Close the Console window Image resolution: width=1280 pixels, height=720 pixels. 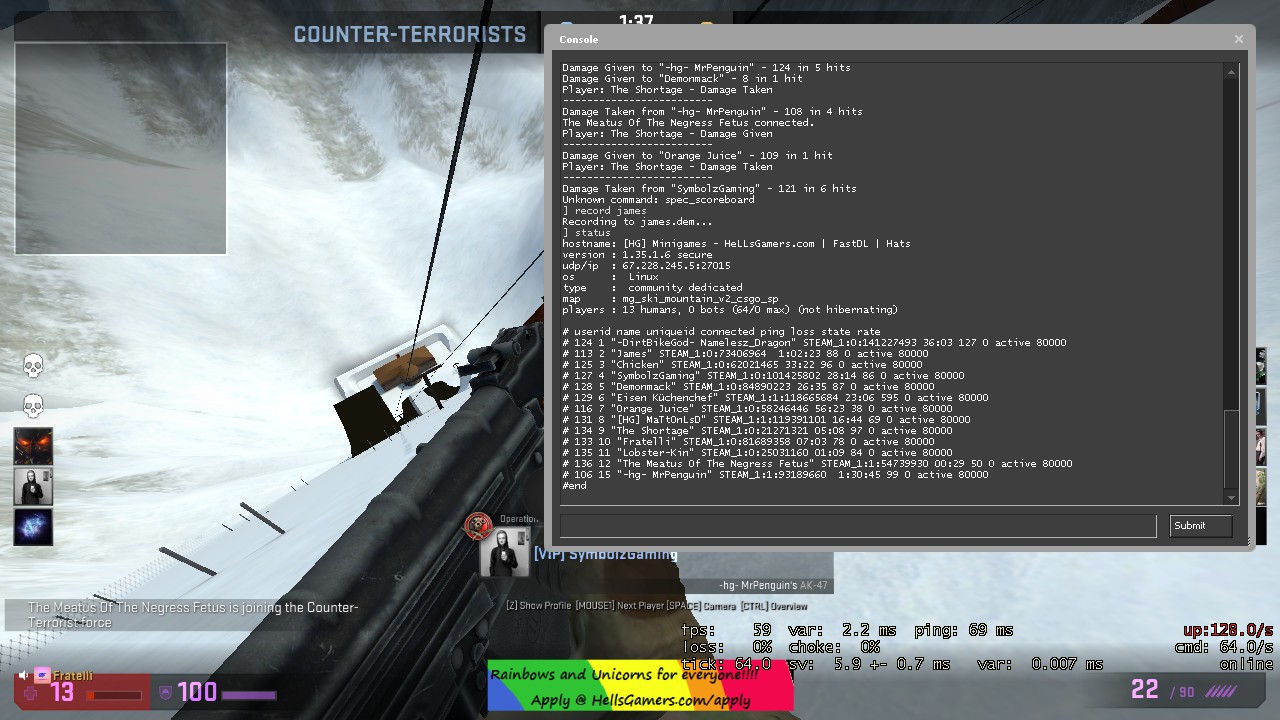click(1239, 39)
